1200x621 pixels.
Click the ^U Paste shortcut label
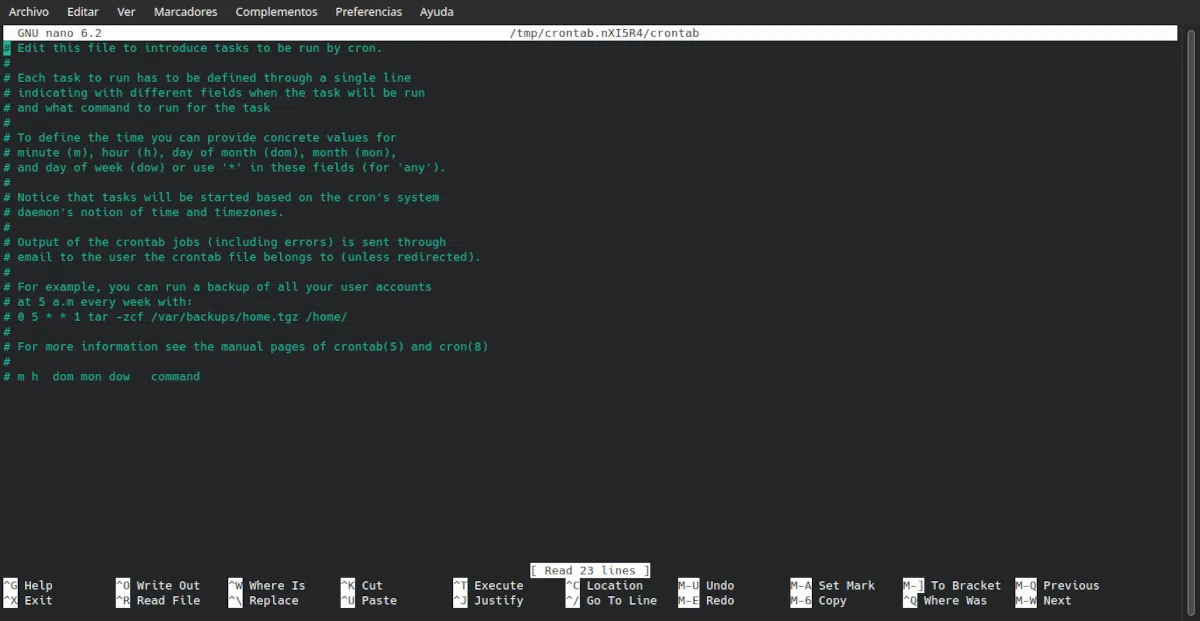[x=369, y=601]
